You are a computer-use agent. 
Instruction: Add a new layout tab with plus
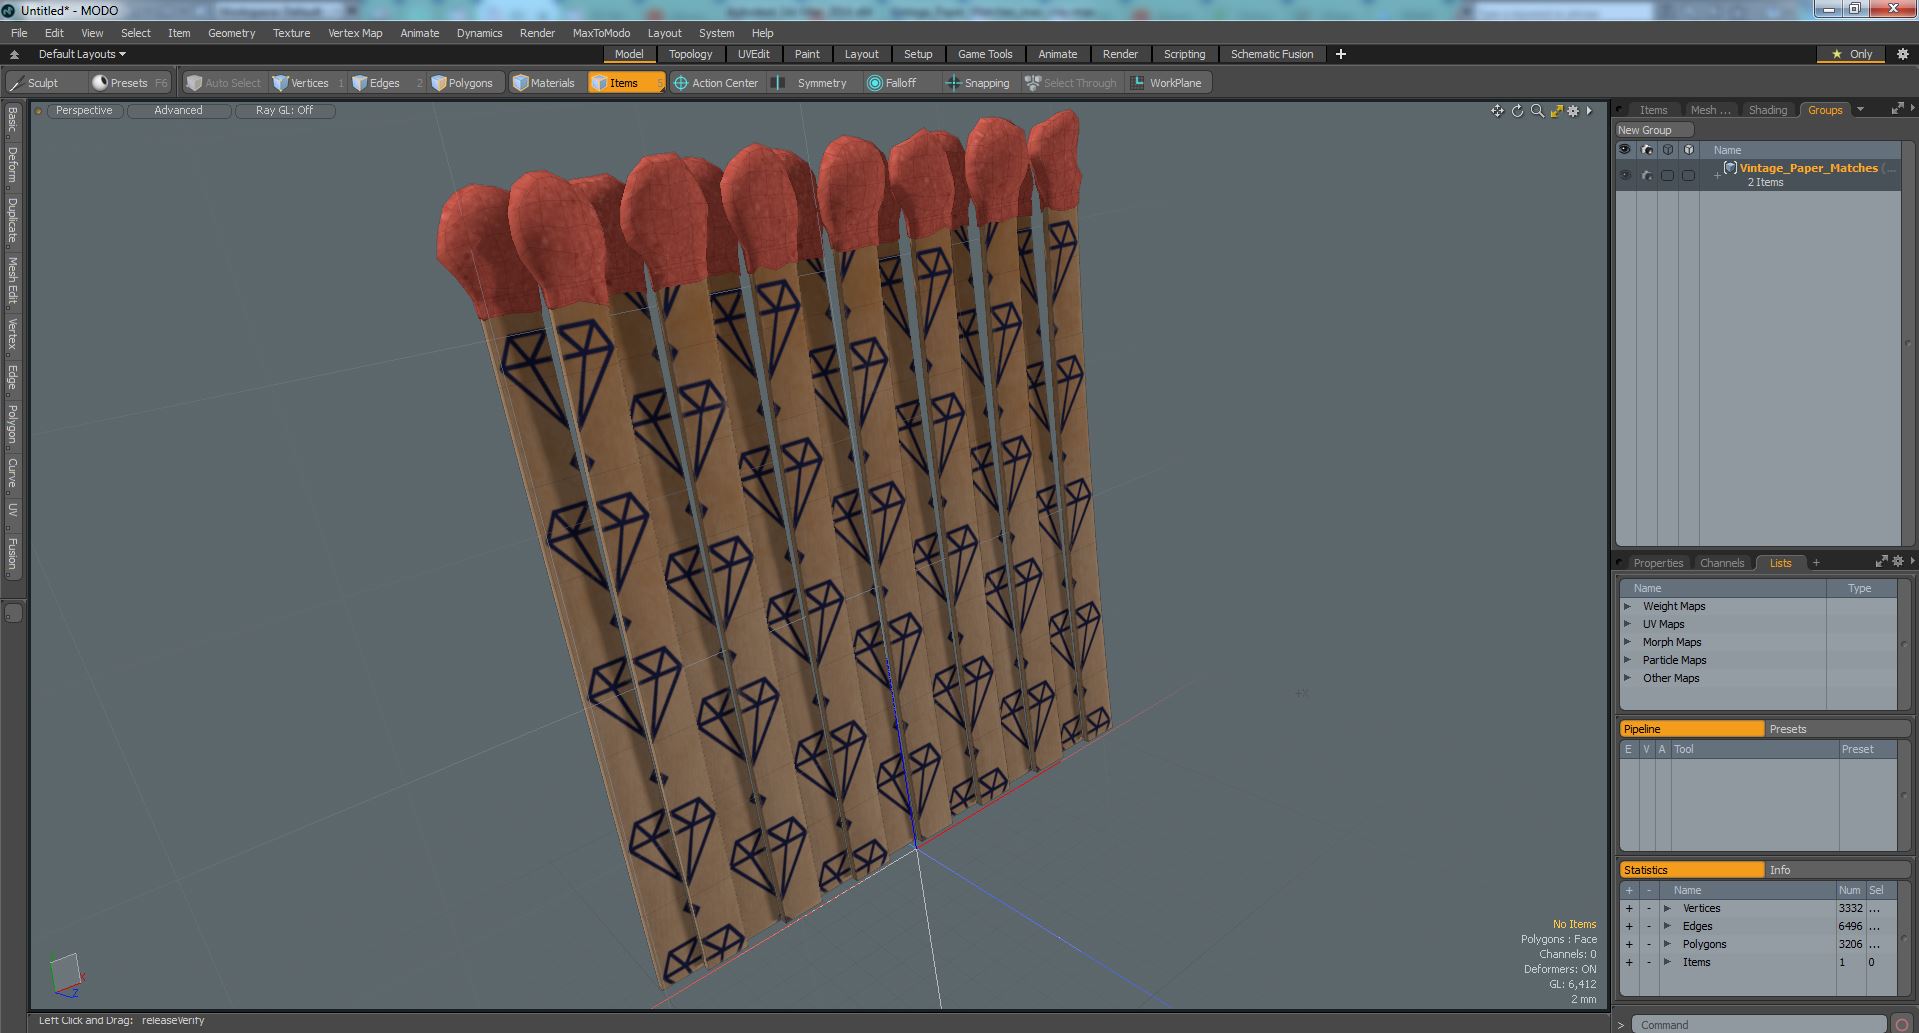pos(1340,54)
